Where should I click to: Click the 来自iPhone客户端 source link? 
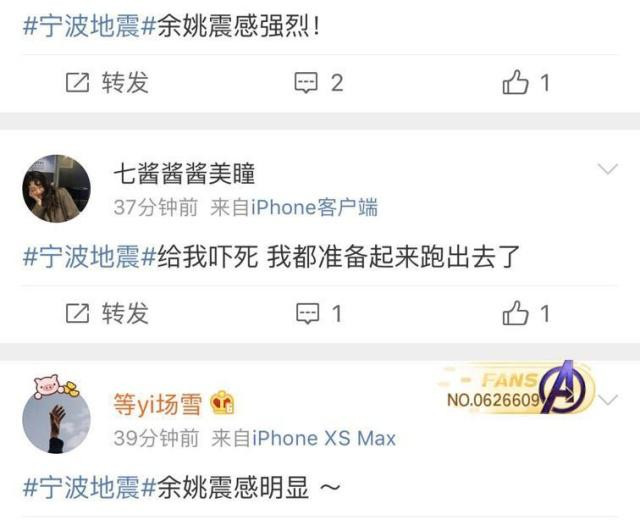pos(294,207)
